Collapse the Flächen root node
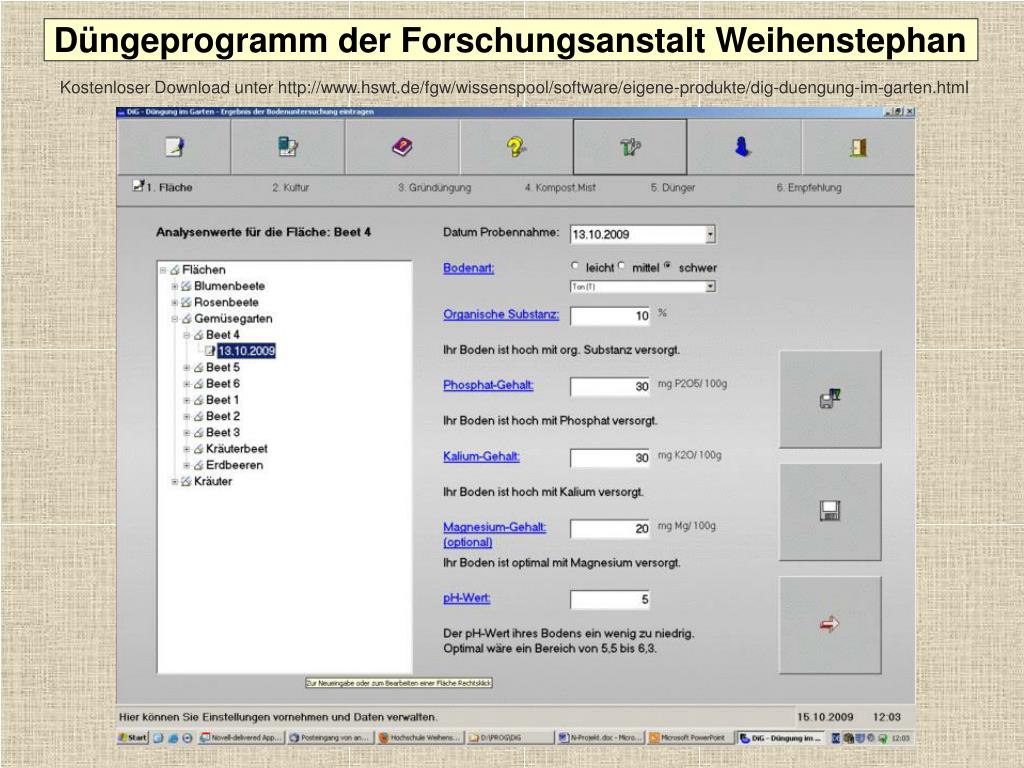The width and height of the screenshot is (1024, 768). tap(163, 270)
